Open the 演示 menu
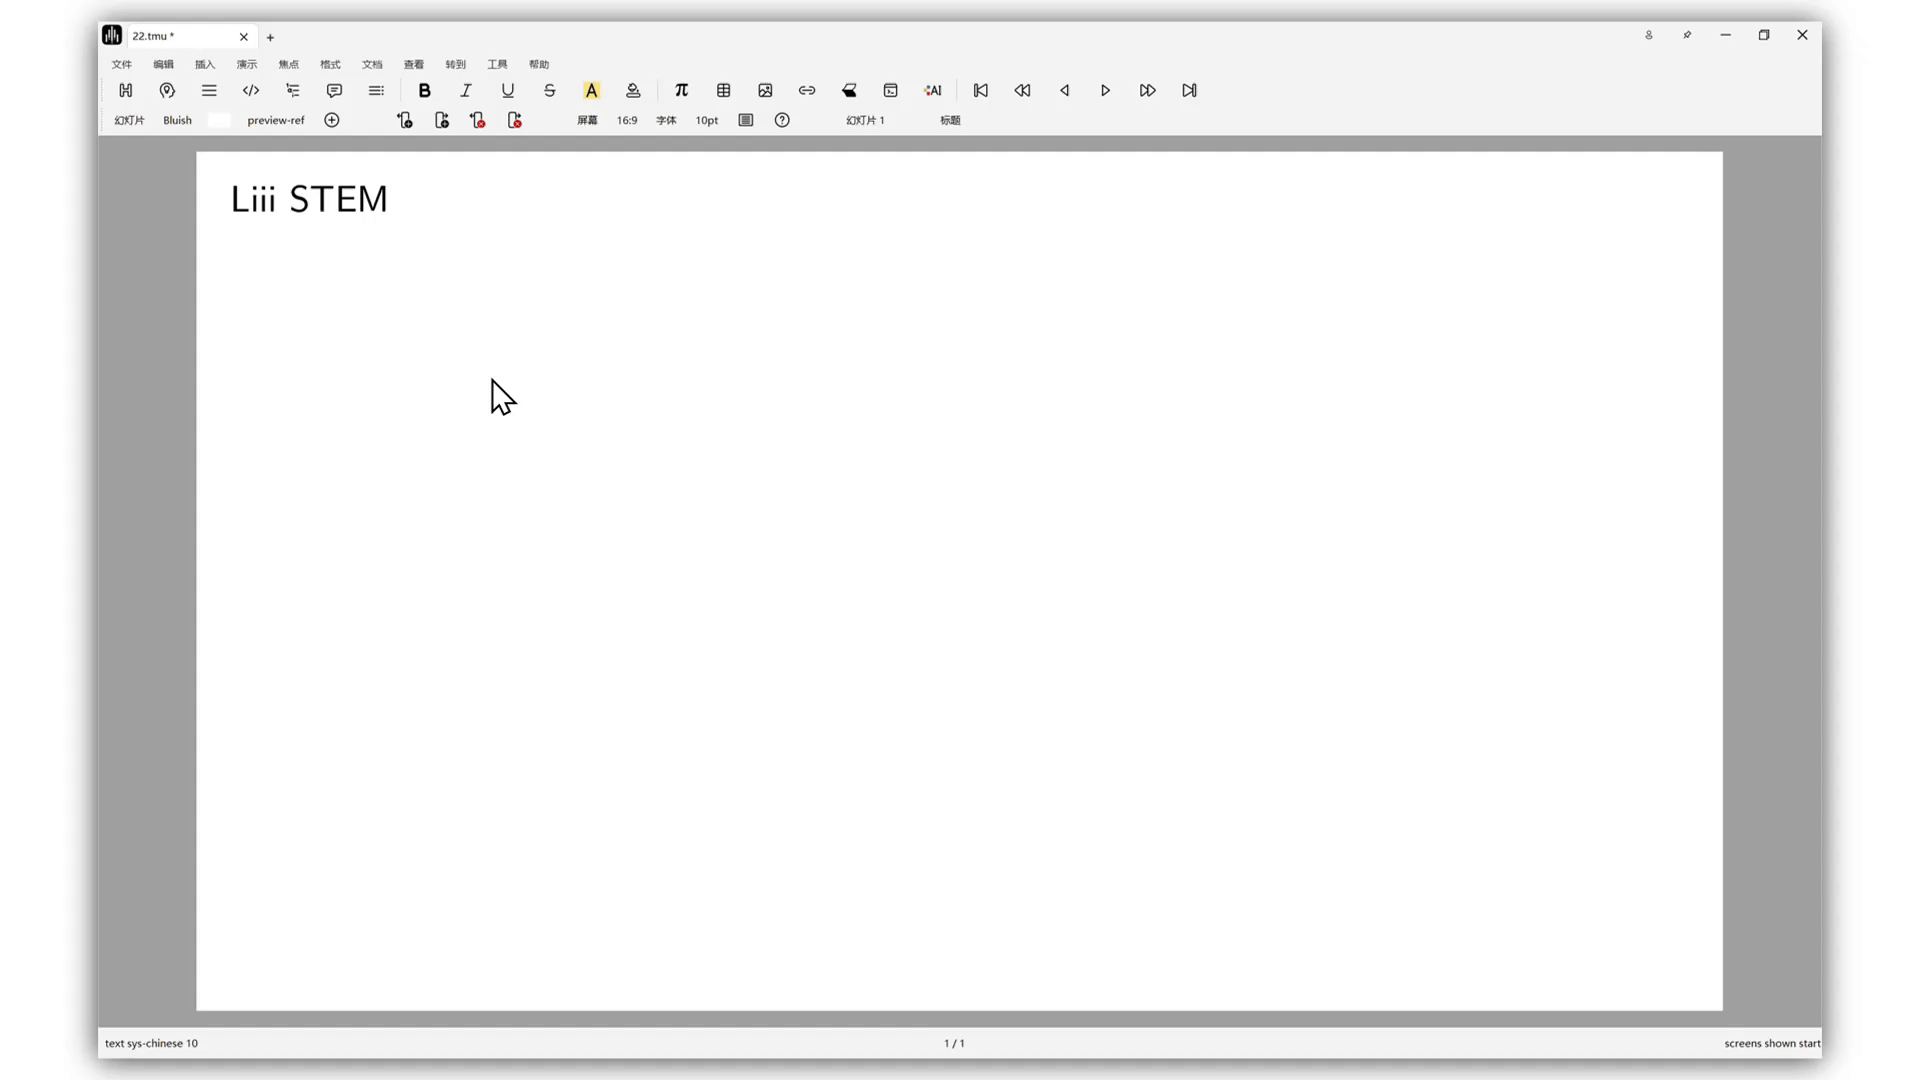 (x=247, y=64)
